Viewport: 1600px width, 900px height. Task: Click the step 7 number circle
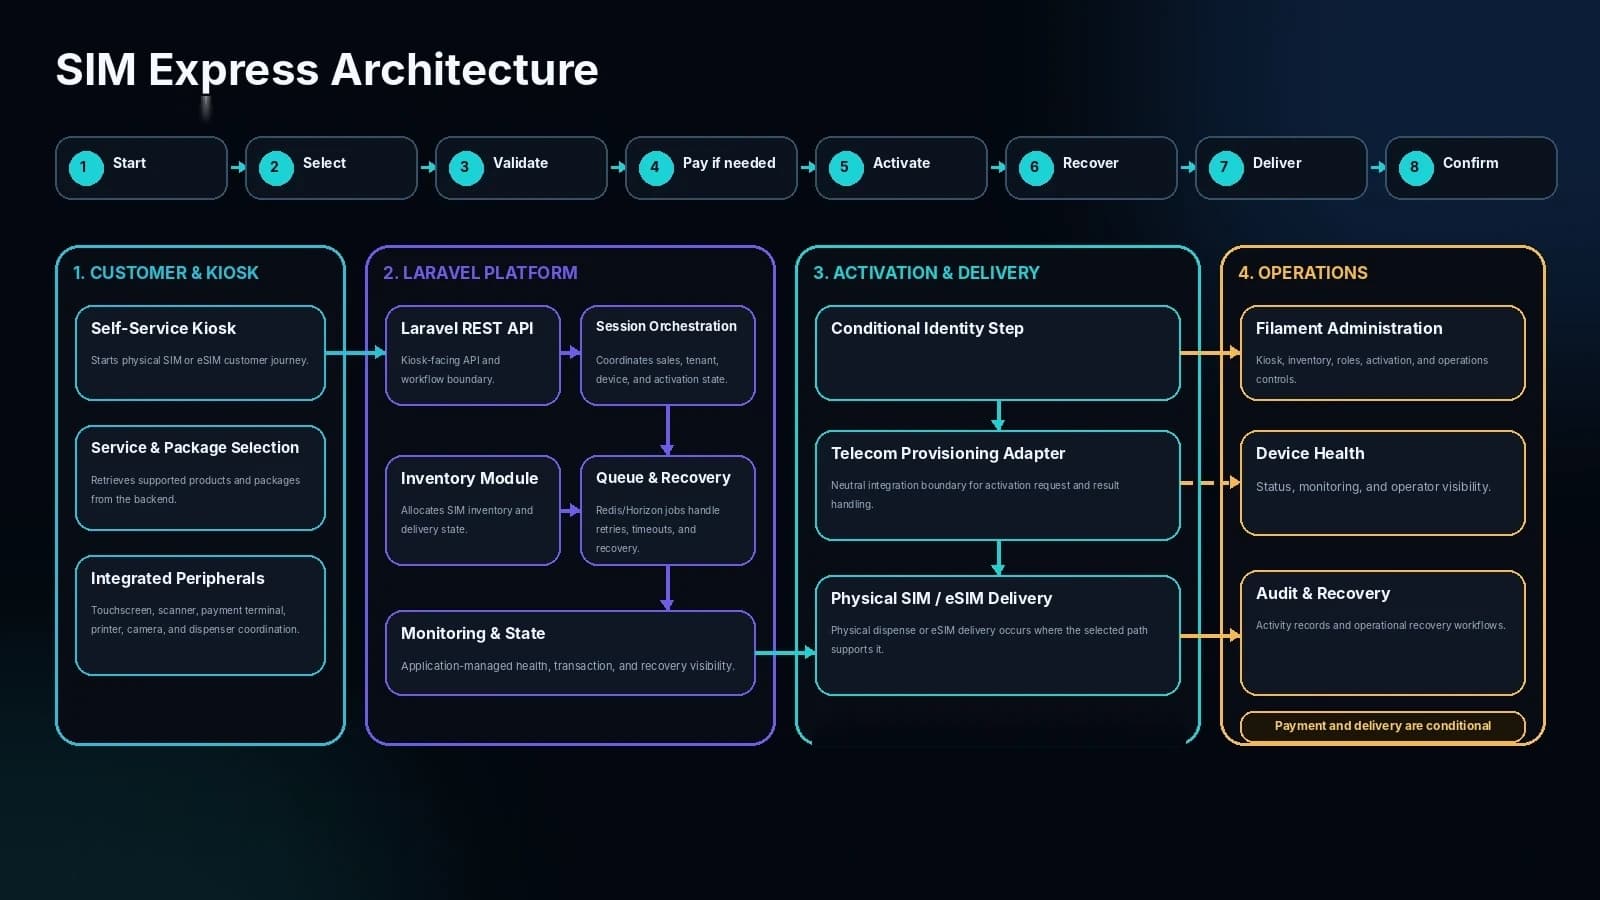[1225, 167]
